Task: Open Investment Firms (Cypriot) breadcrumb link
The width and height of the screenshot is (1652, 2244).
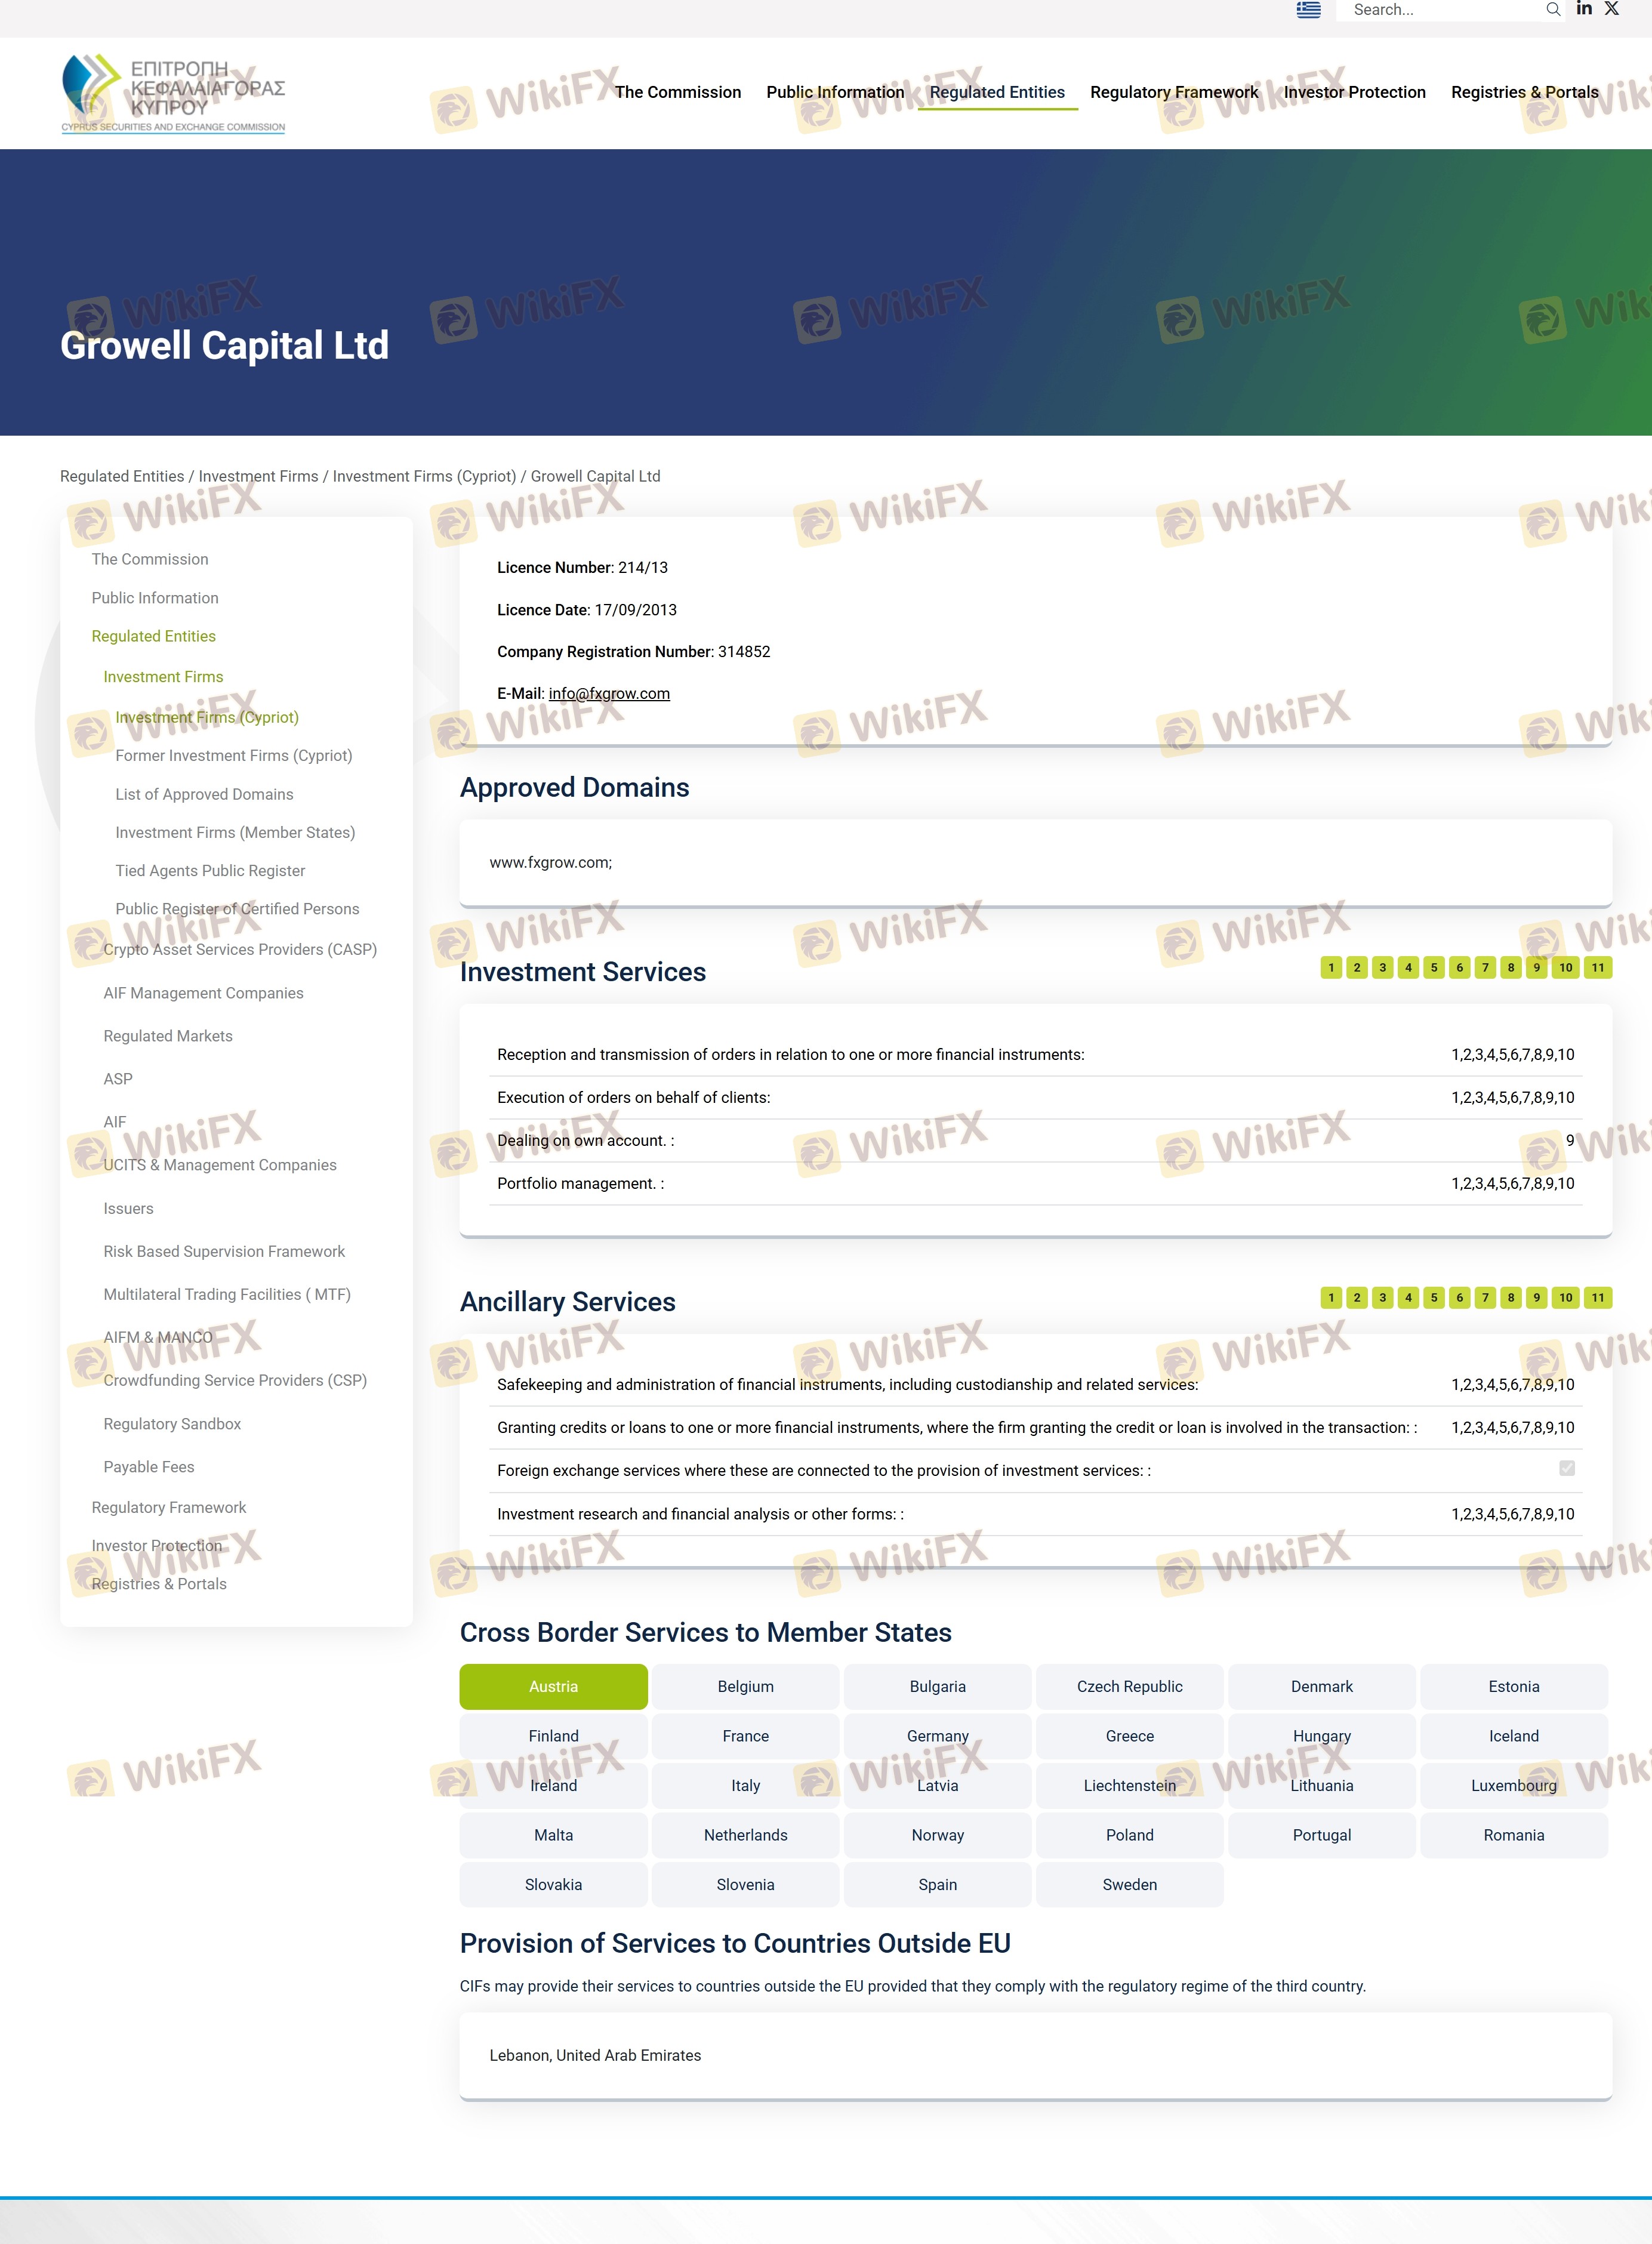Action: pyautogui.click(x=424, y=476)
